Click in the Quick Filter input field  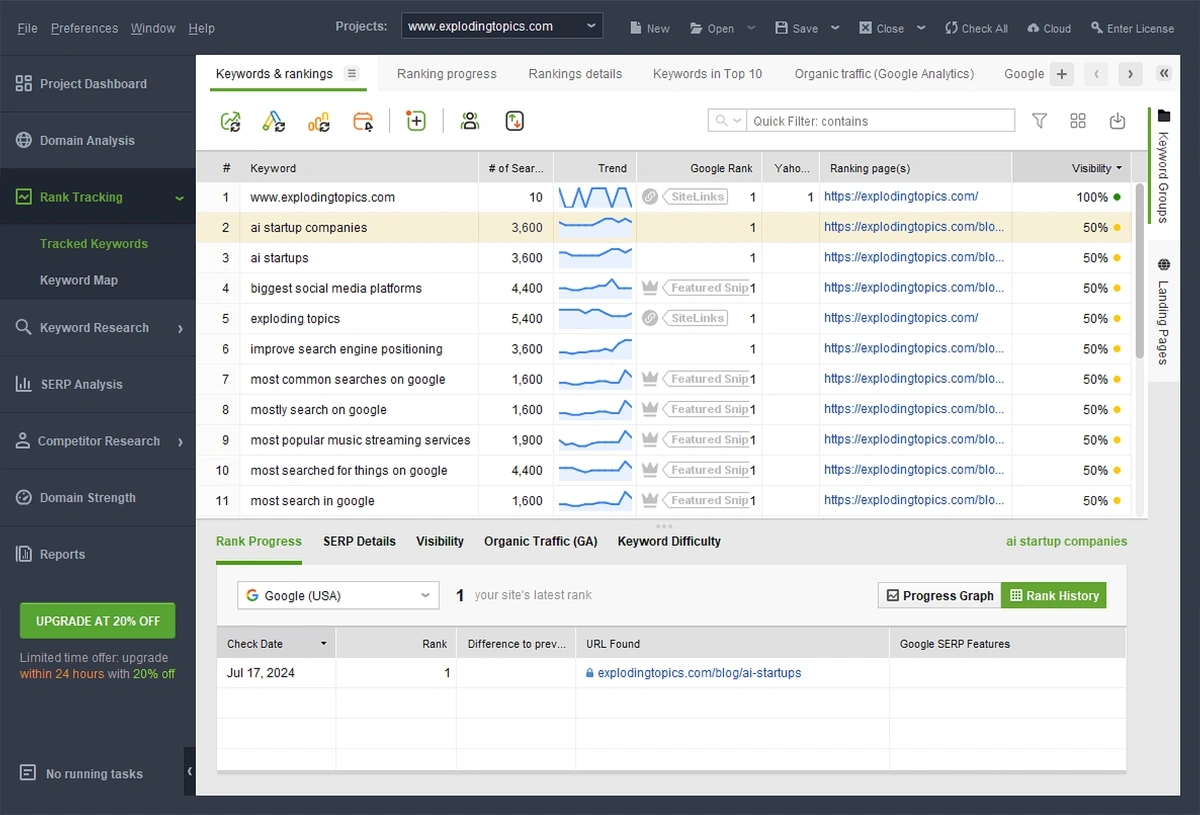881,121
